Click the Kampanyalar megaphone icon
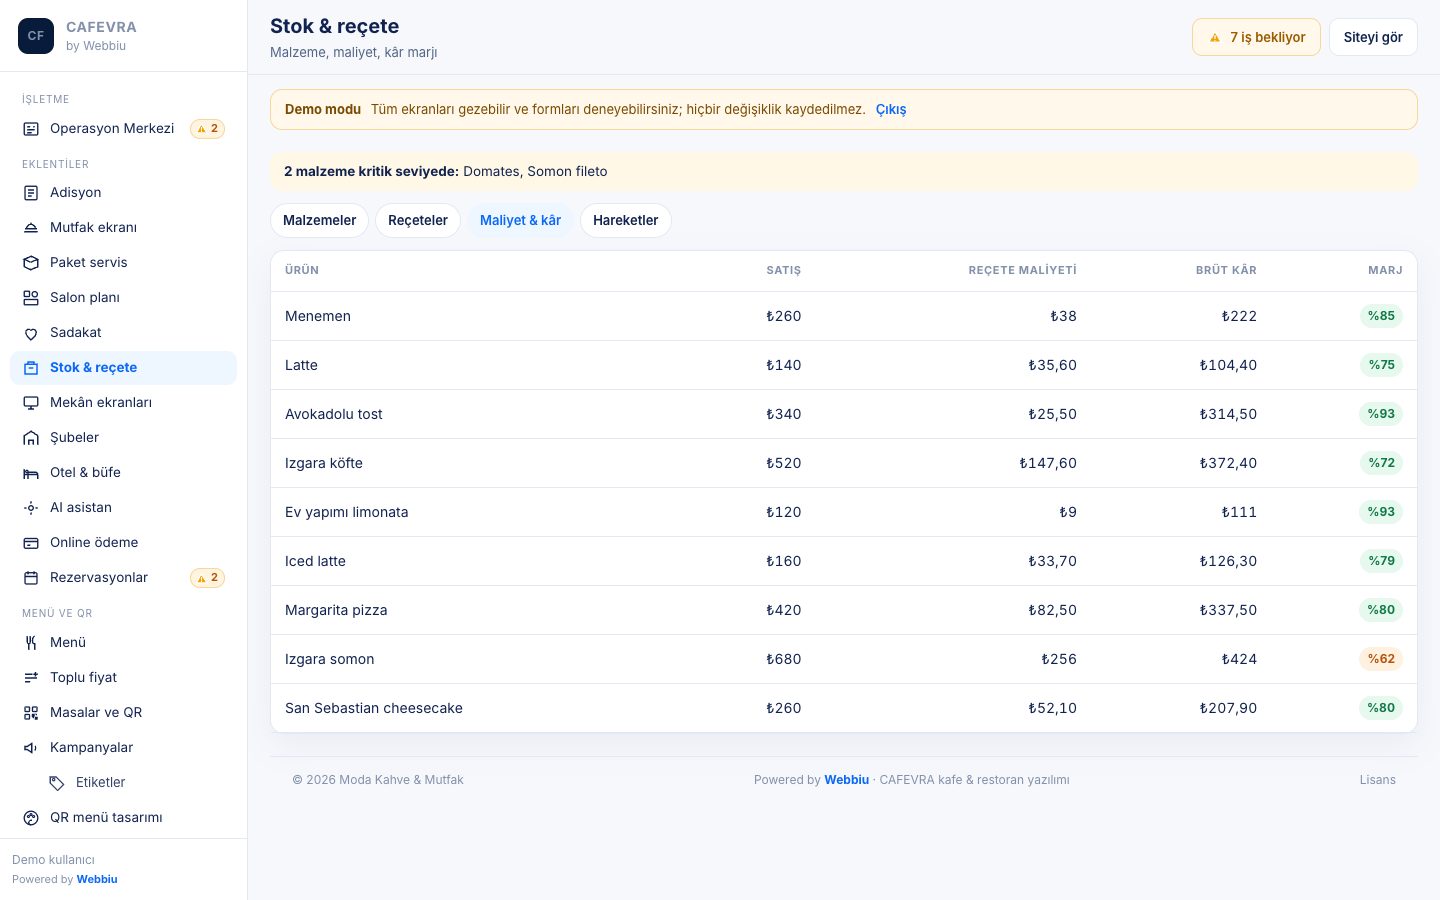This screenshot has height=900, width=1440. (x=31, y=748)
